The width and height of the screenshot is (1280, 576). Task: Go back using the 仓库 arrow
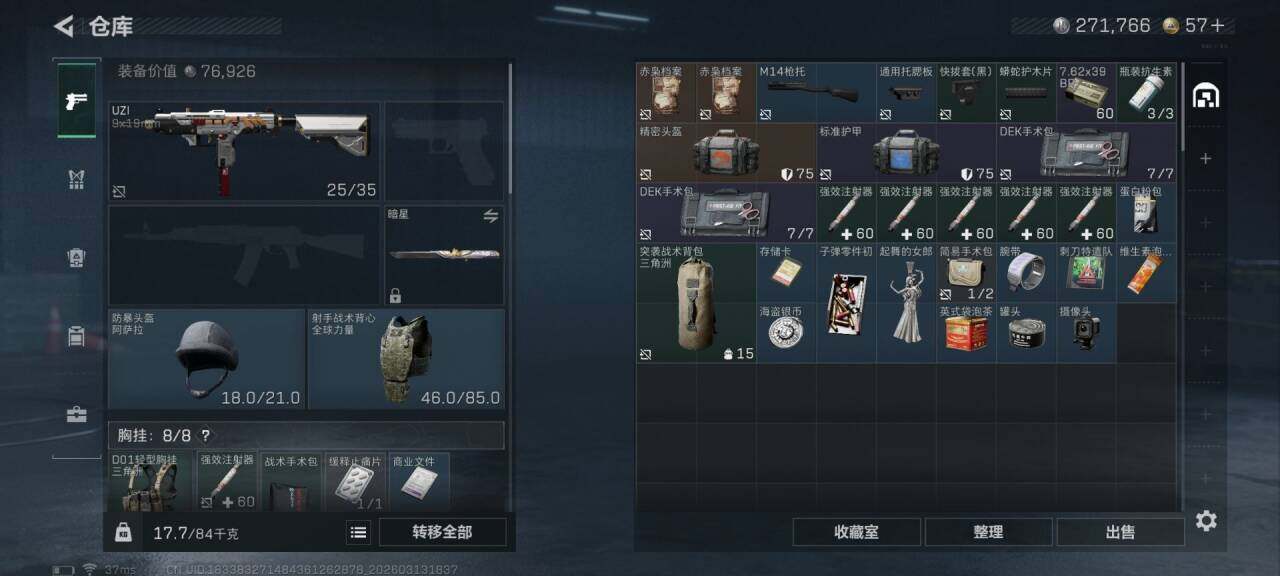64,26
